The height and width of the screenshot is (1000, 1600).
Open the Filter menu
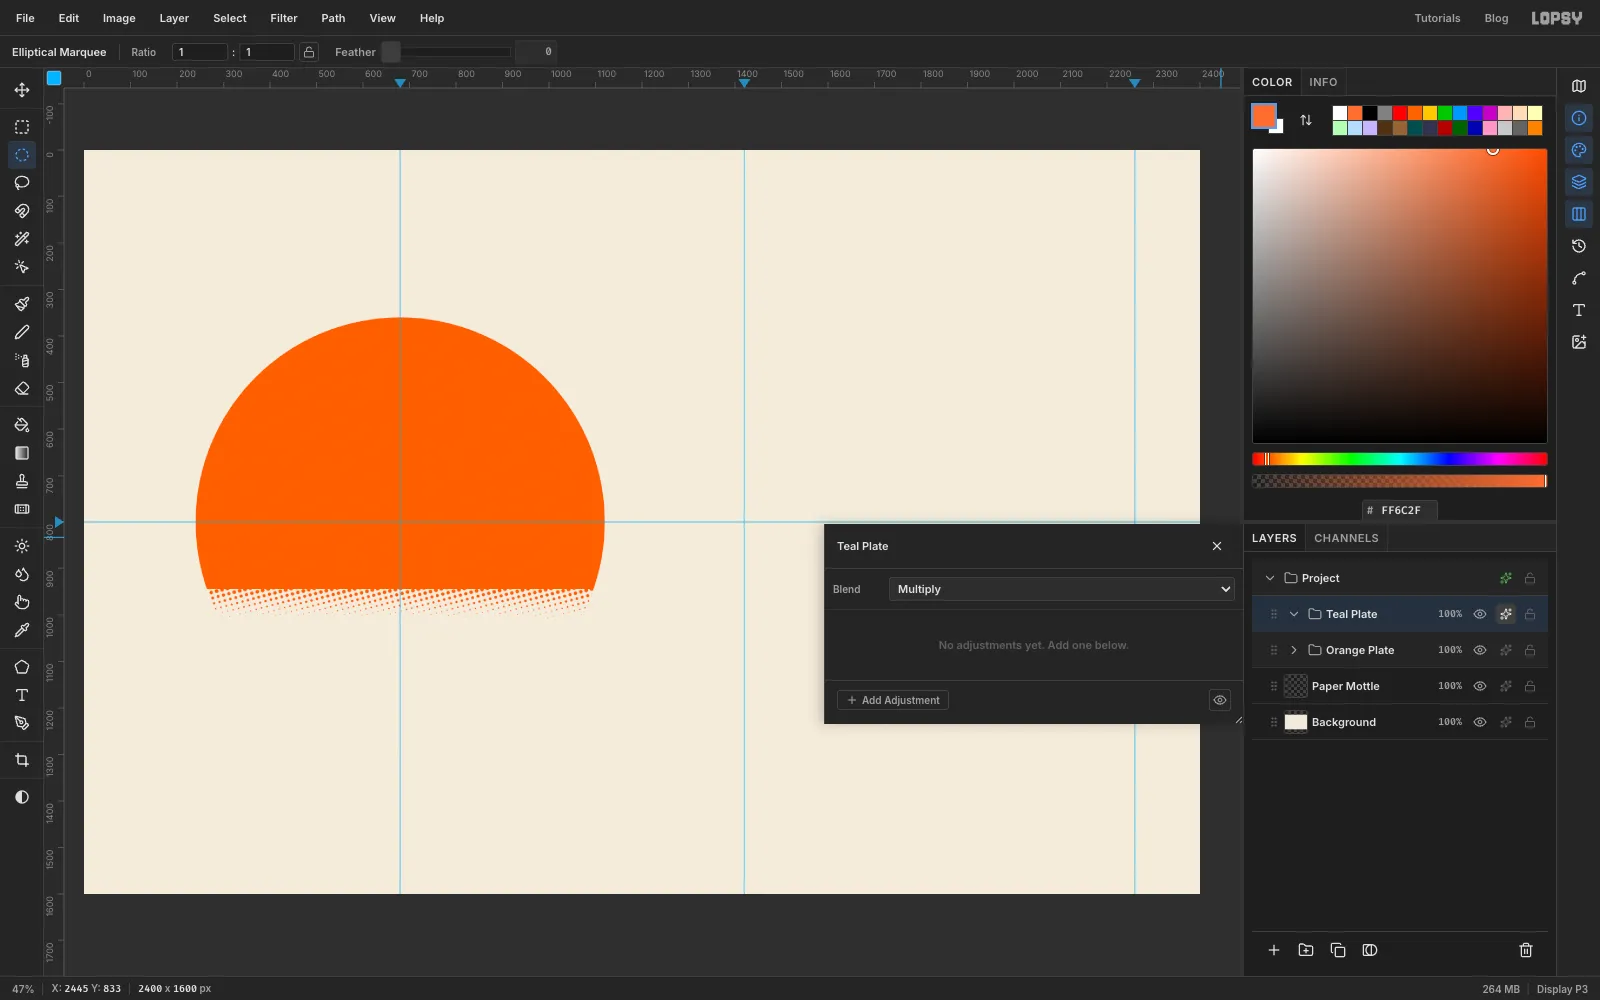pos(284,18)
